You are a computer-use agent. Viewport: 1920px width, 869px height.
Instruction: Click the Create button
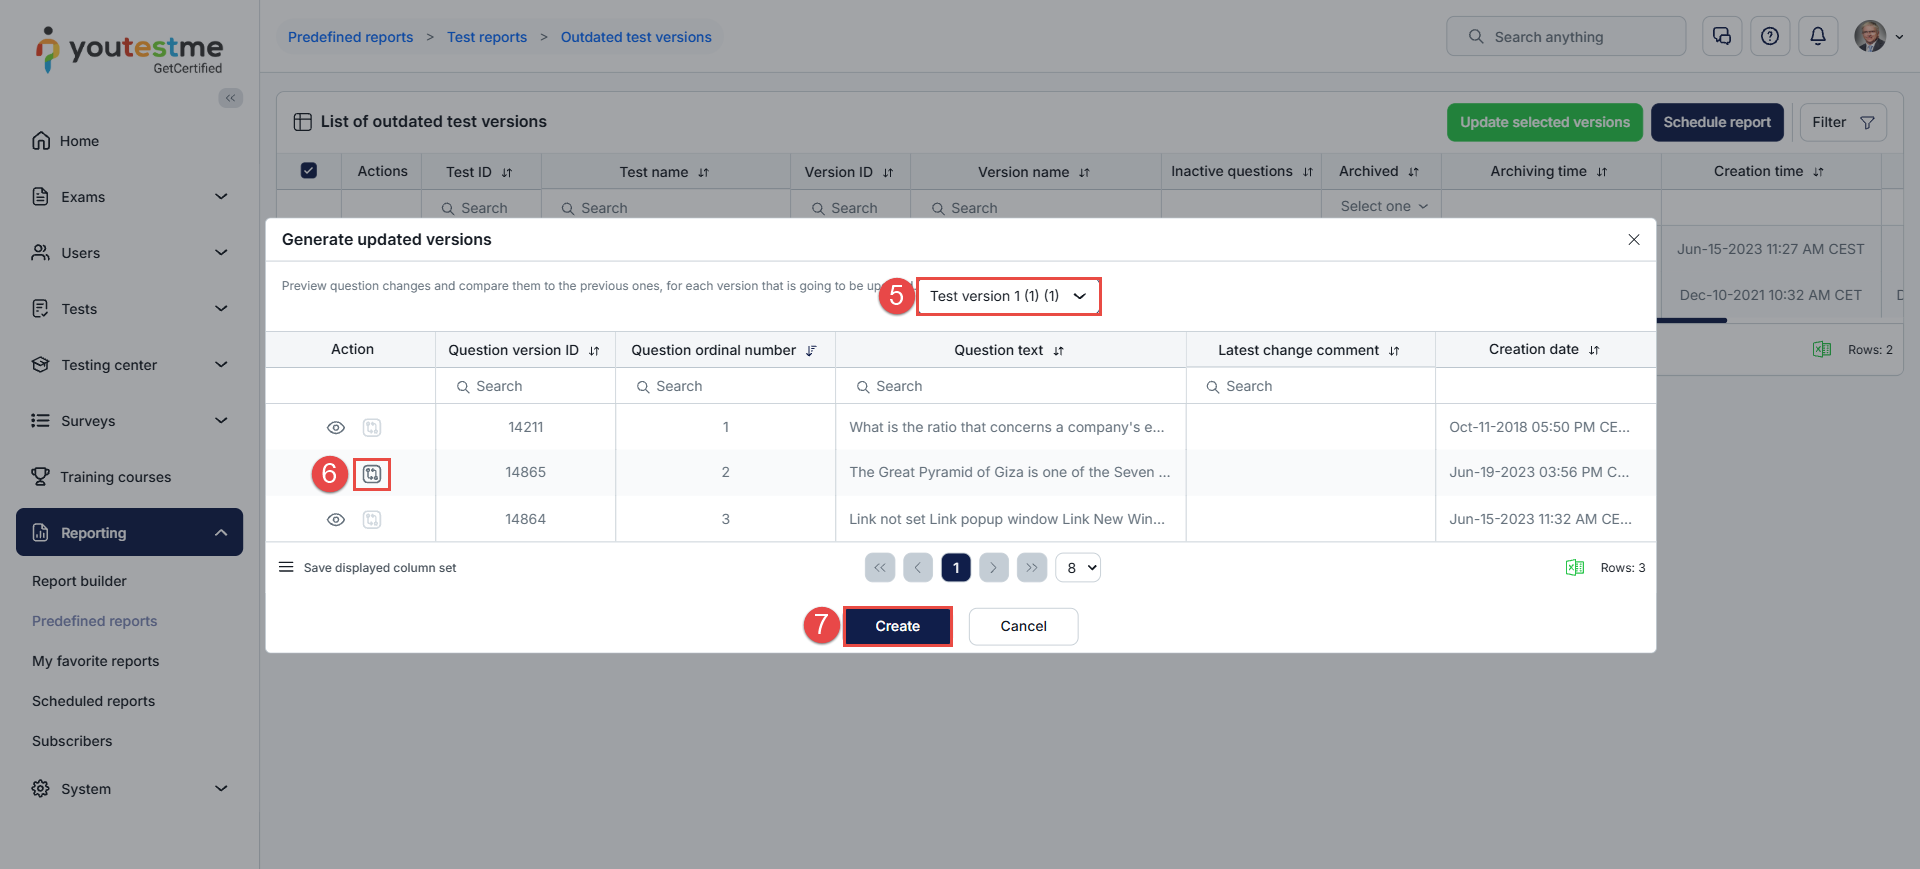(x=897, y=626)
